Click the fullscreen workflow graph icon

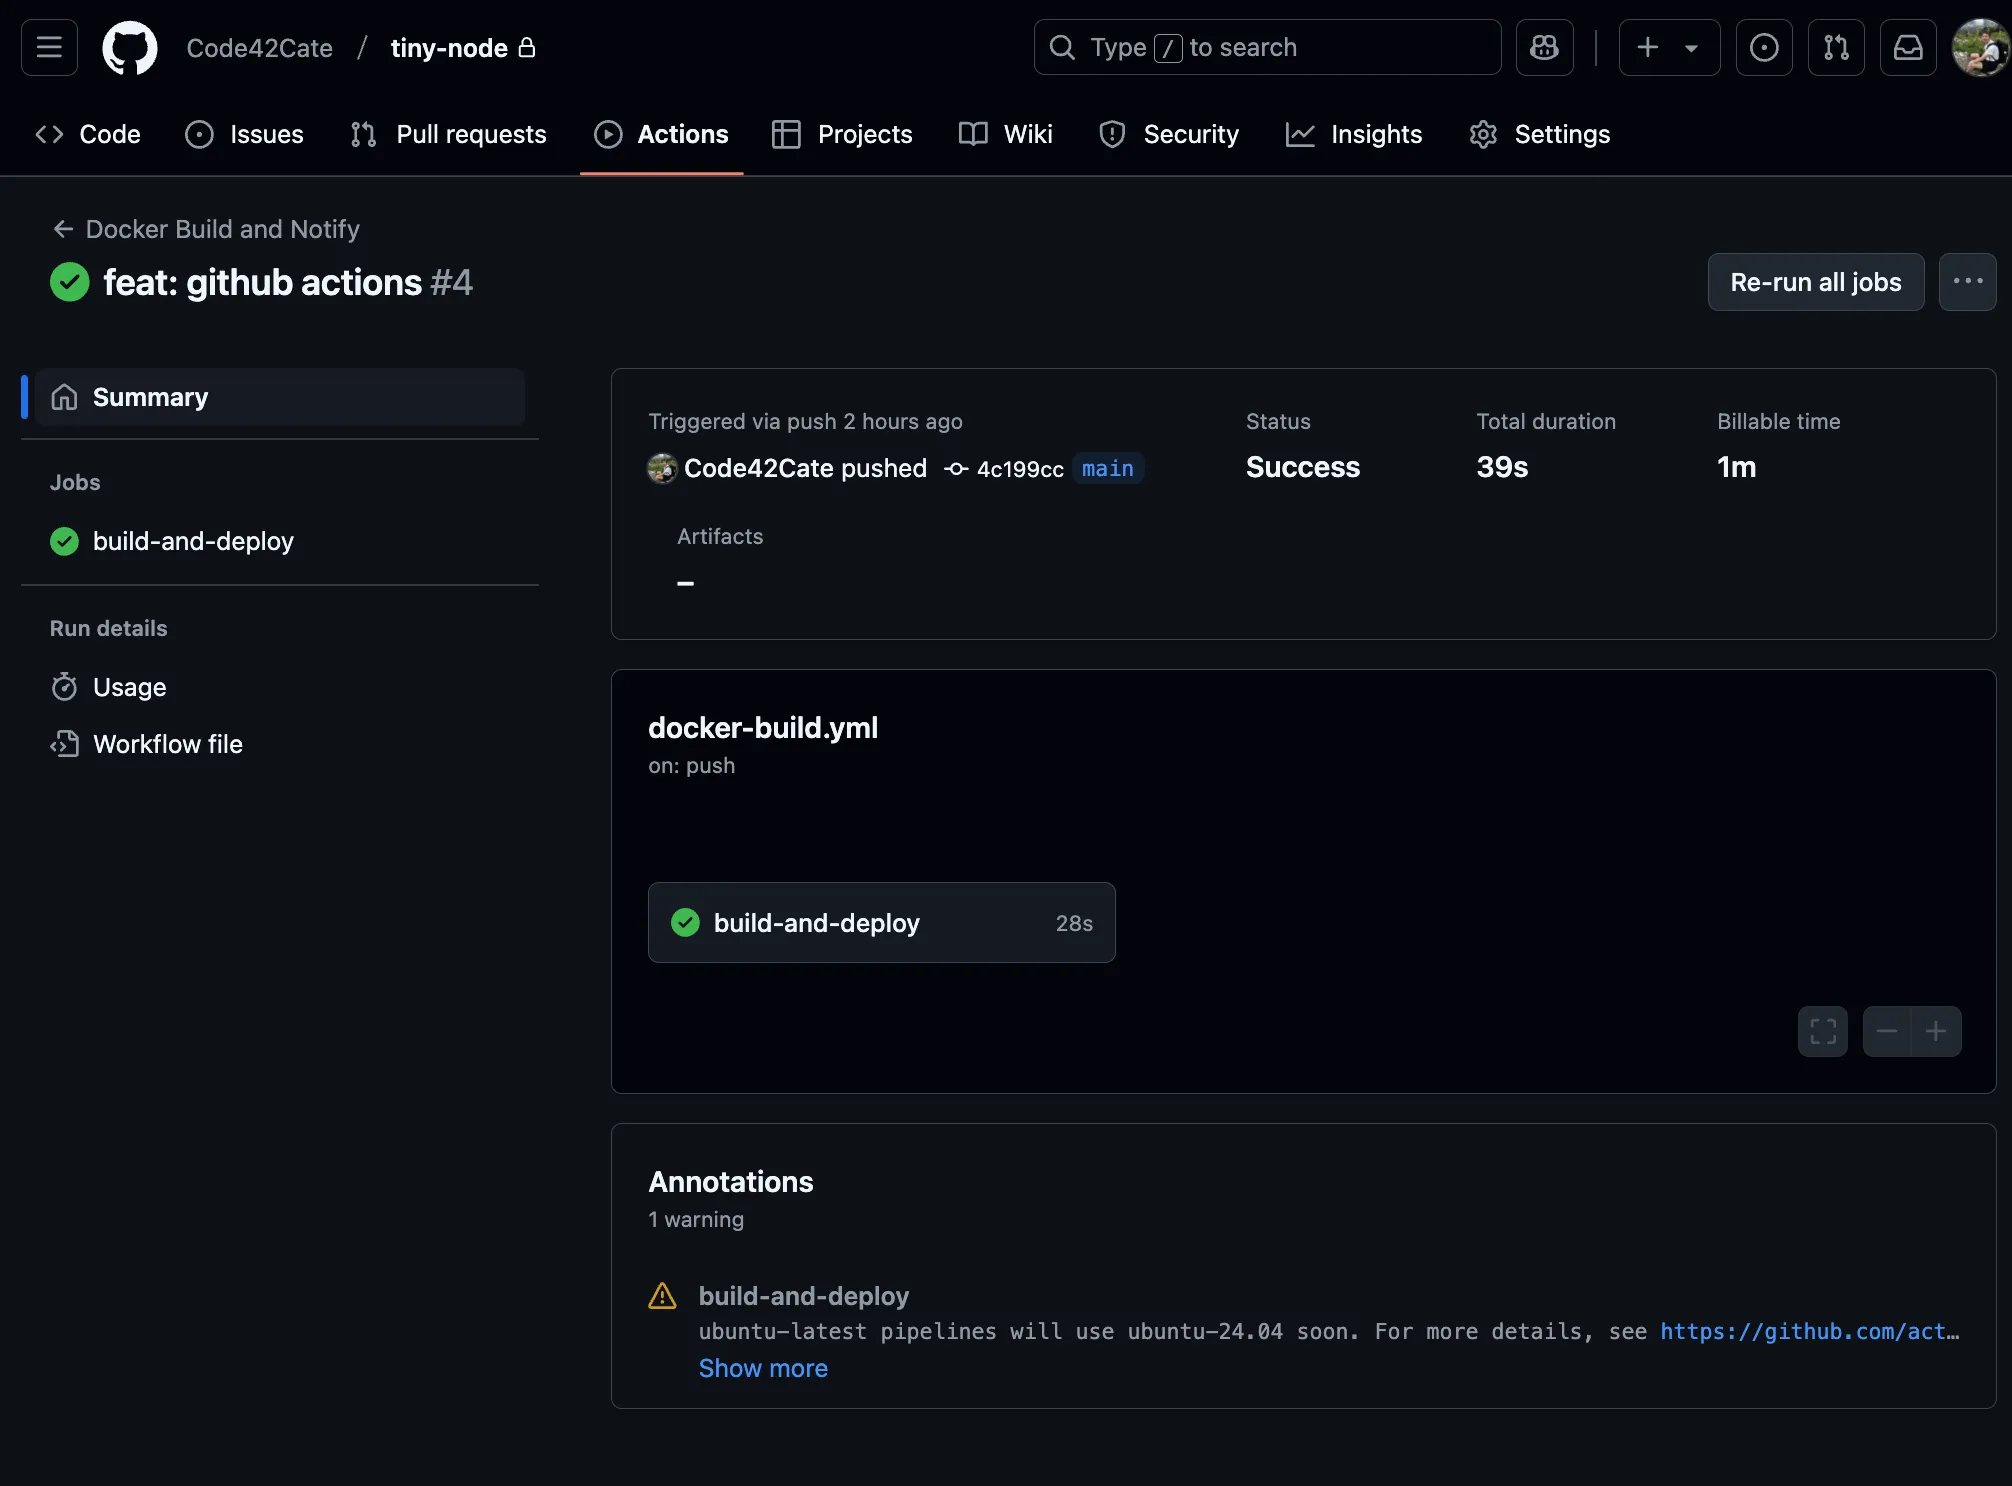point(1822,1031)
